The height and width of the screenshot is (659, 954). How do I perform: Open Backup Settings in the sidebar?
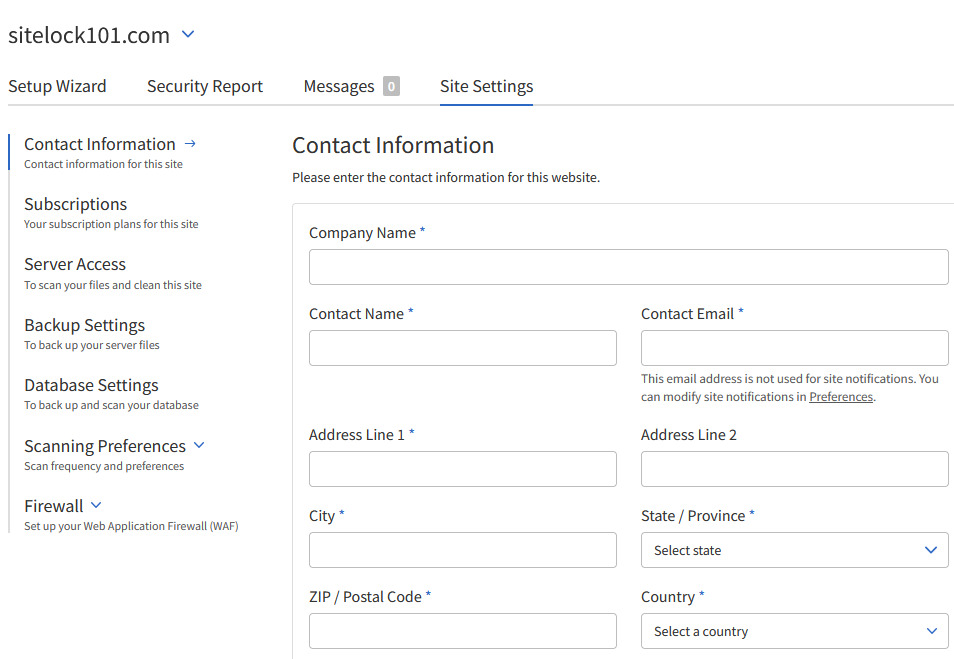(85, 325)
